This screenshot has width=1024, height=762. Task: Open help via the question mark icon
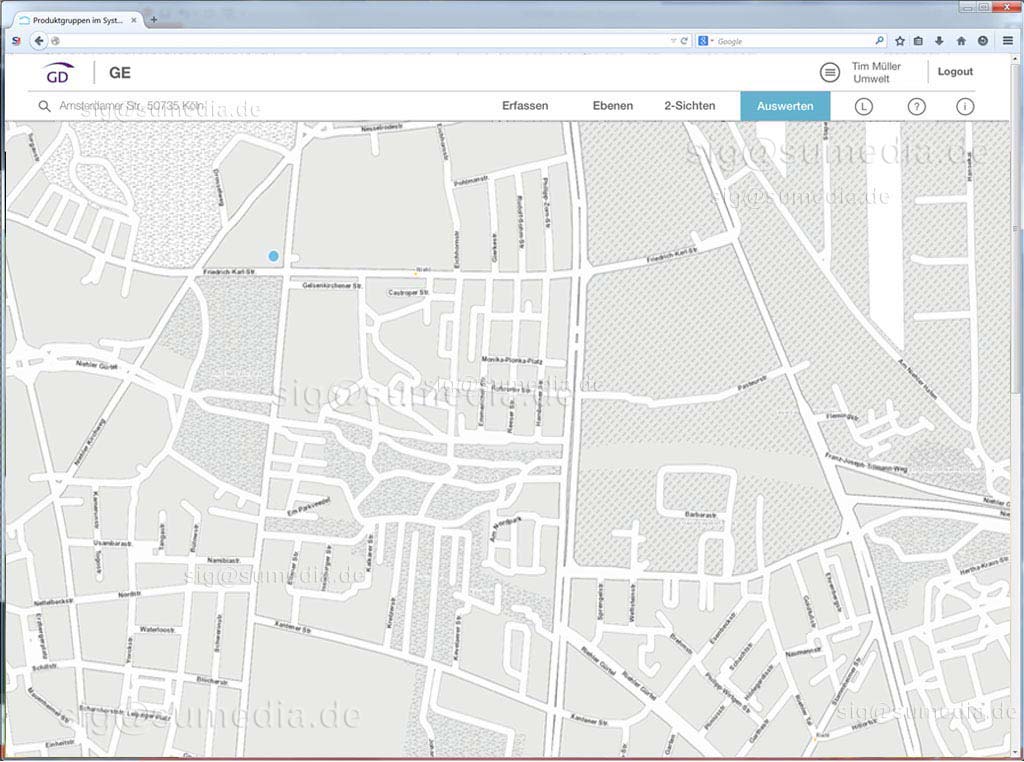916,106
